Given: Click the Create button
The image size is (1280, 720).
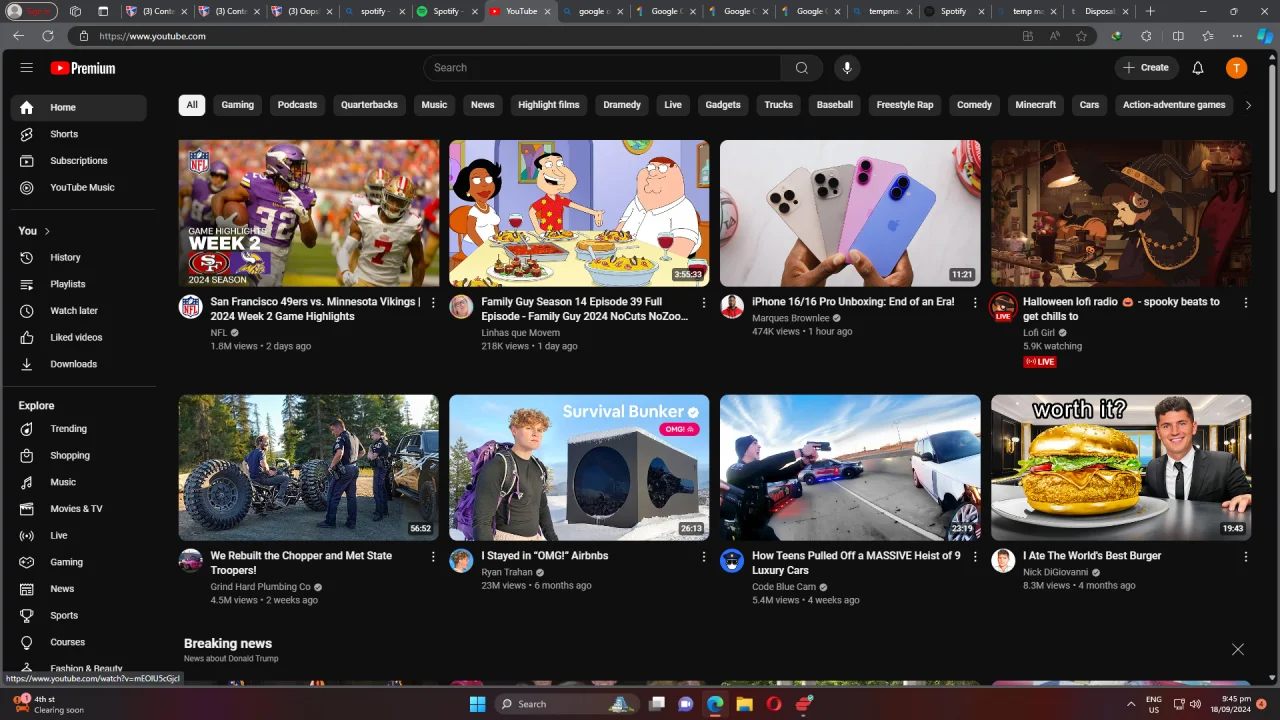Looking at the screenshot, I should [x=1146, y=68].
